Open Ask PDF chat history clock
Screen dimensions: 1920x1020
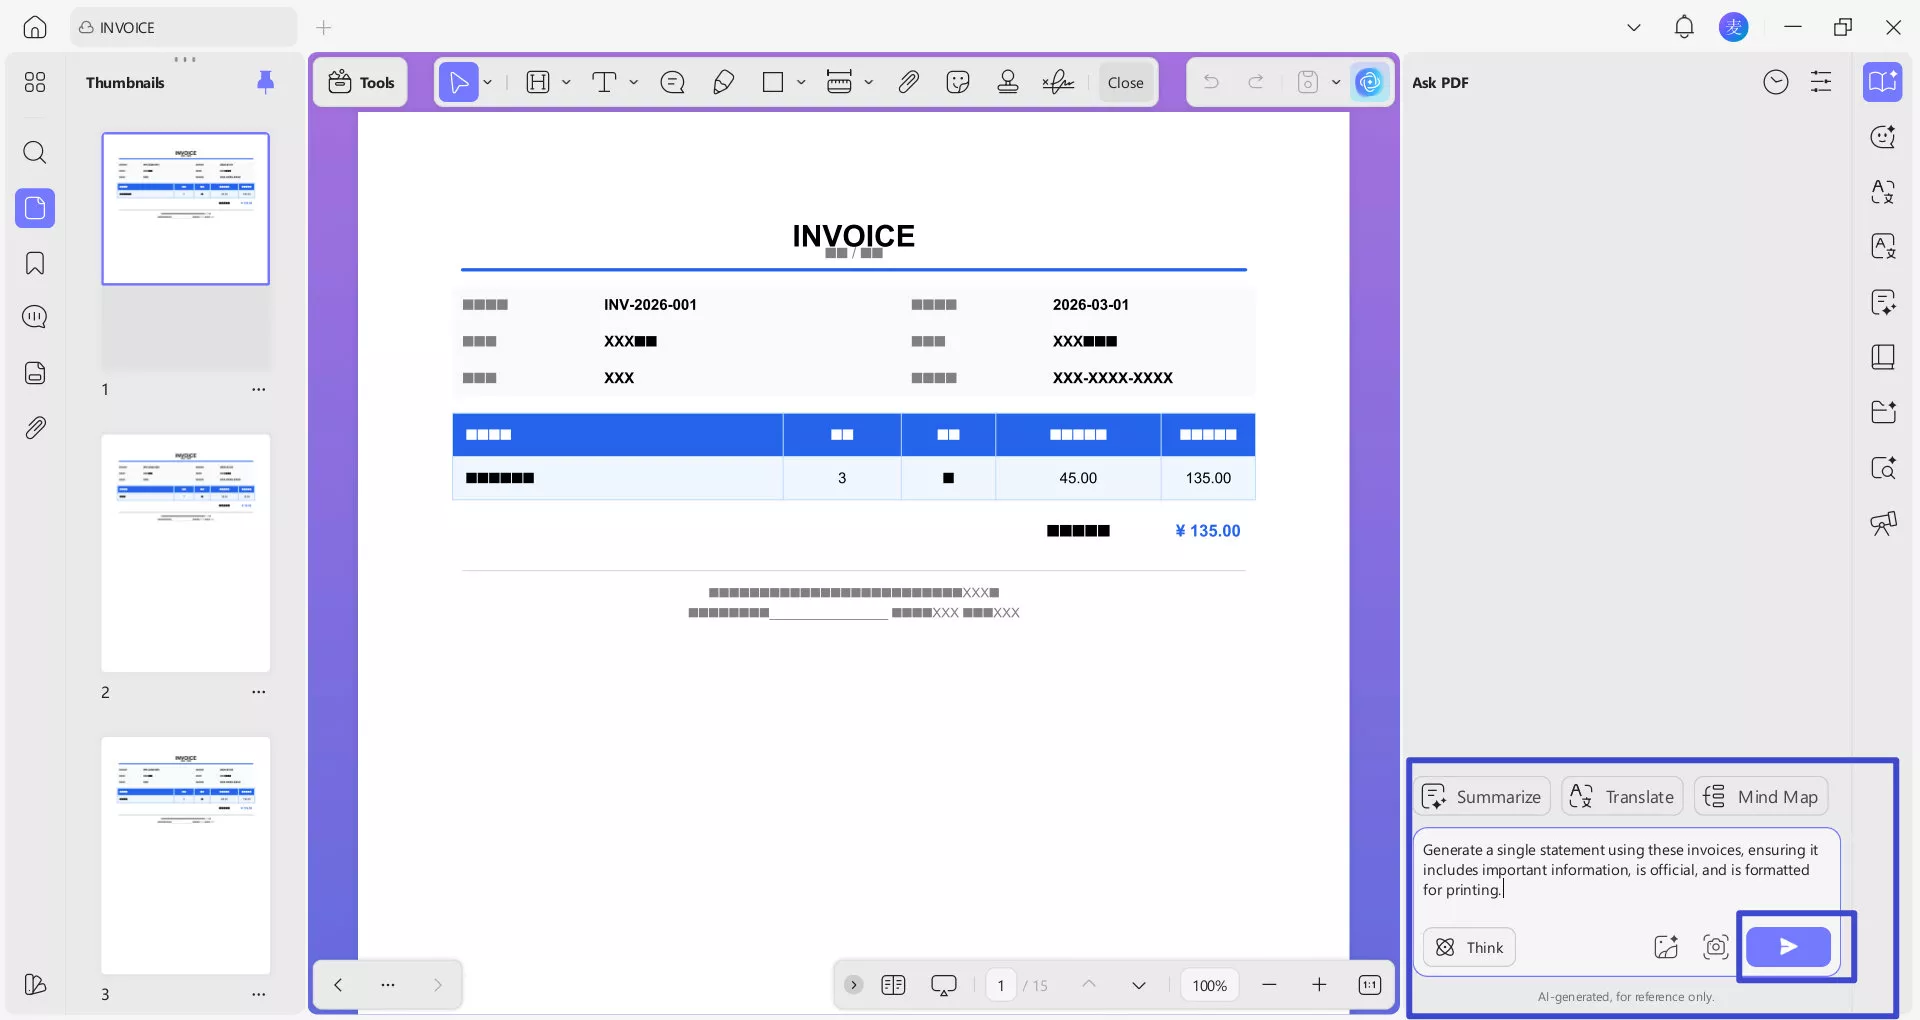point(1776,82)
